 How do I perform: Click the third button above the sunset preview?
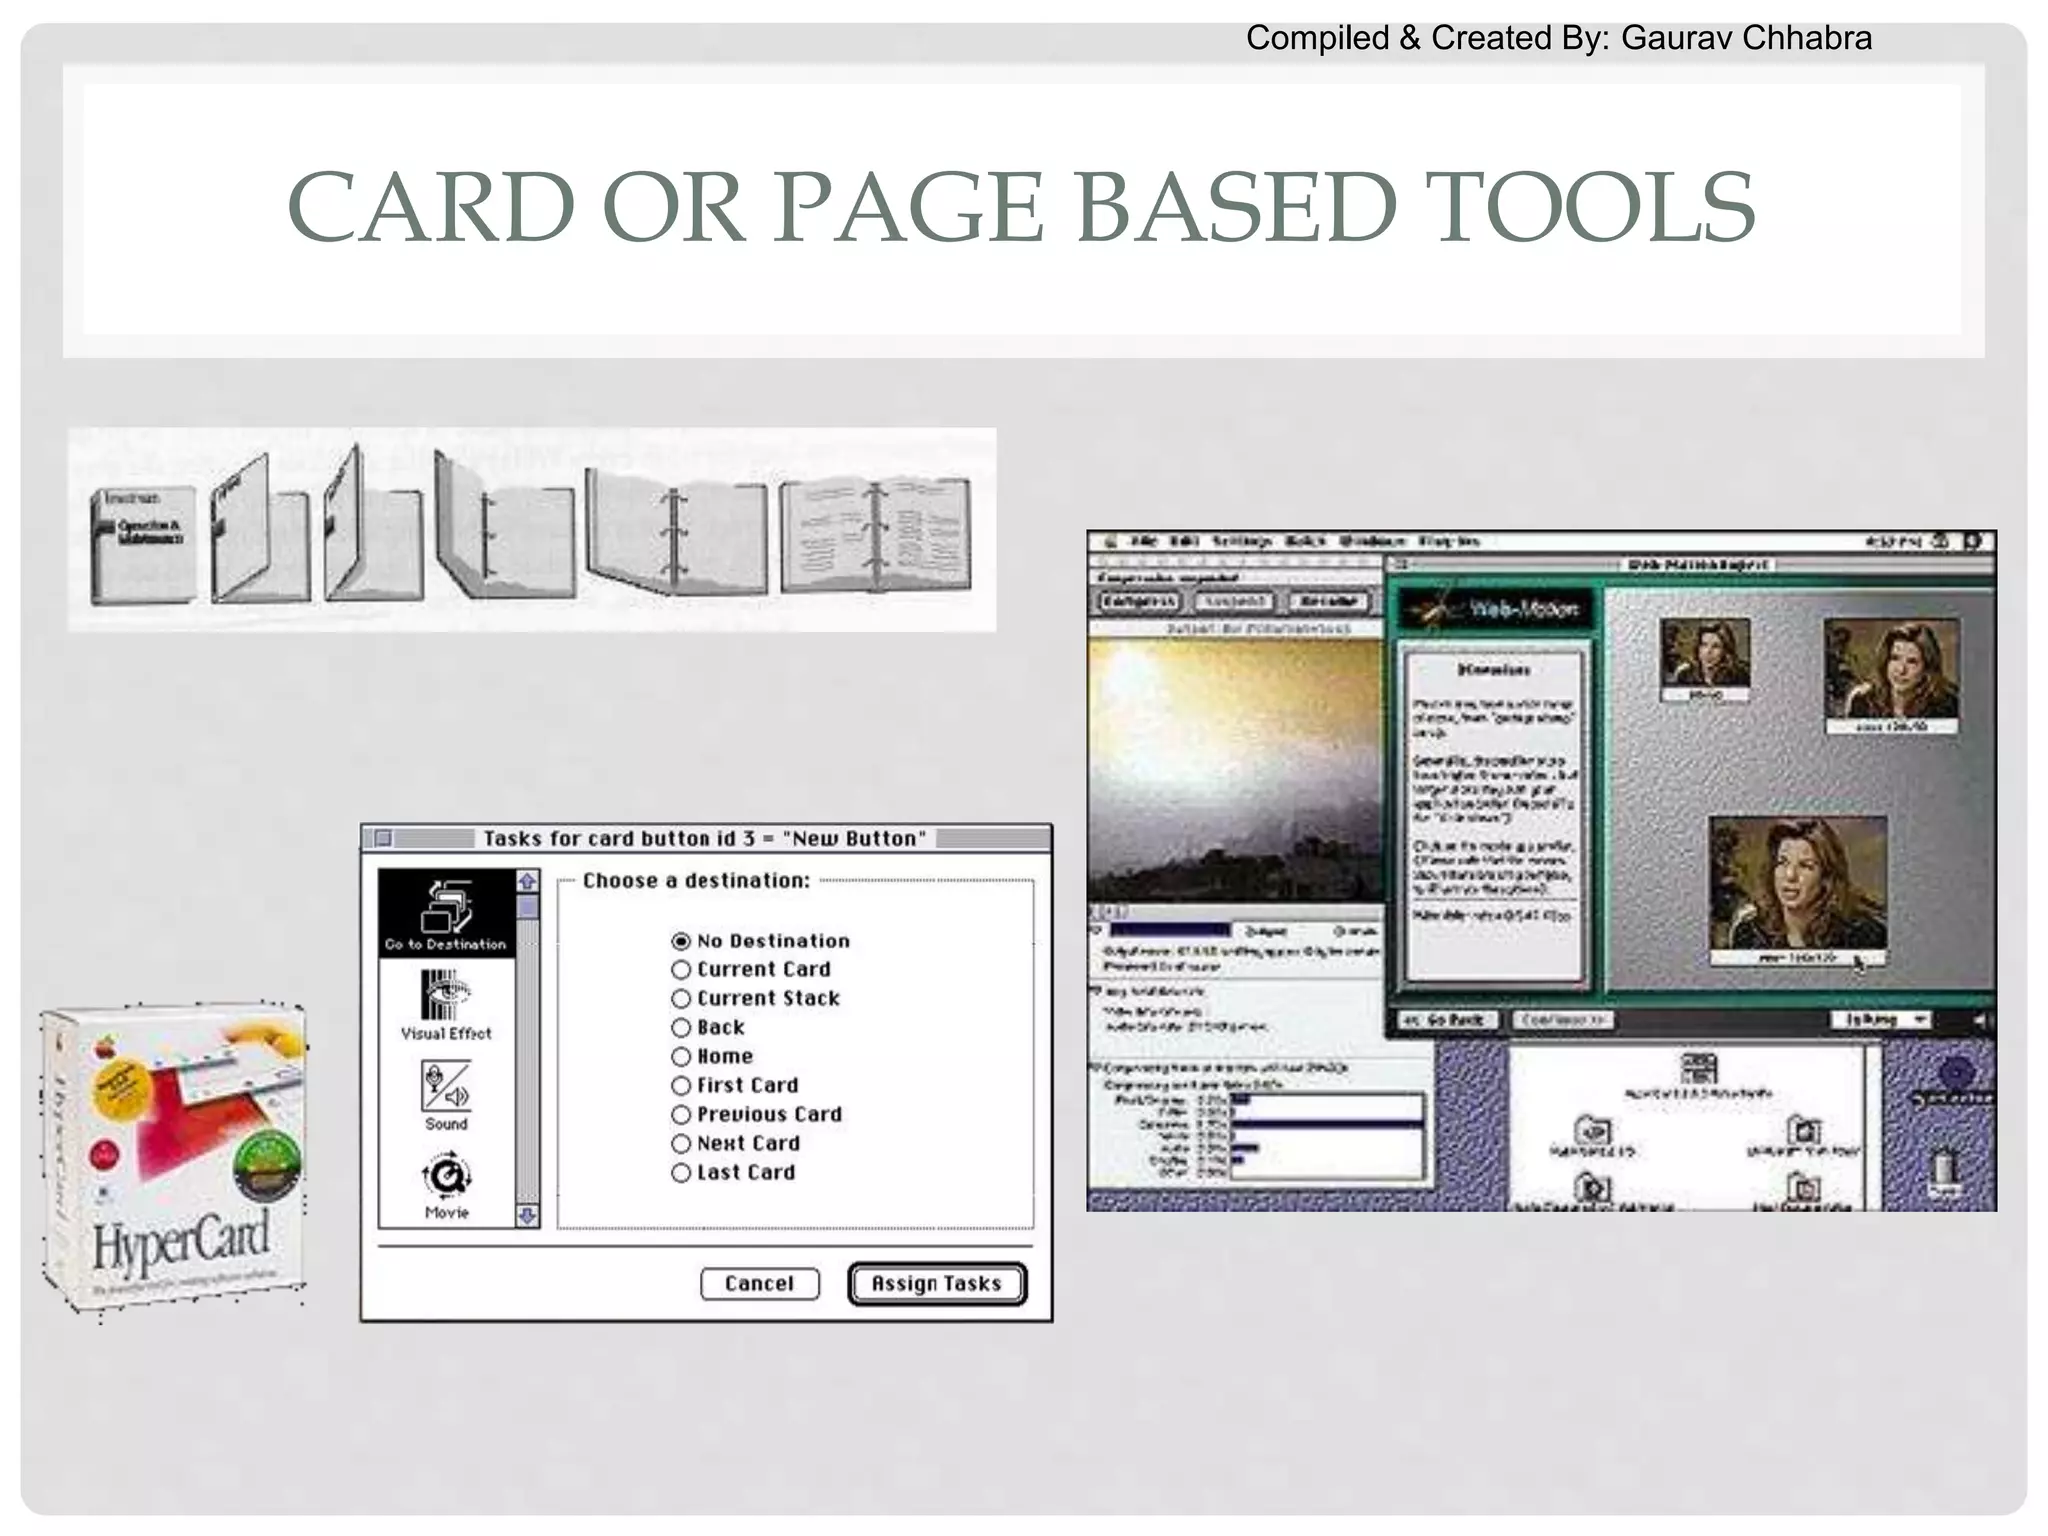pyautogui.click(x=1327, y=601)
